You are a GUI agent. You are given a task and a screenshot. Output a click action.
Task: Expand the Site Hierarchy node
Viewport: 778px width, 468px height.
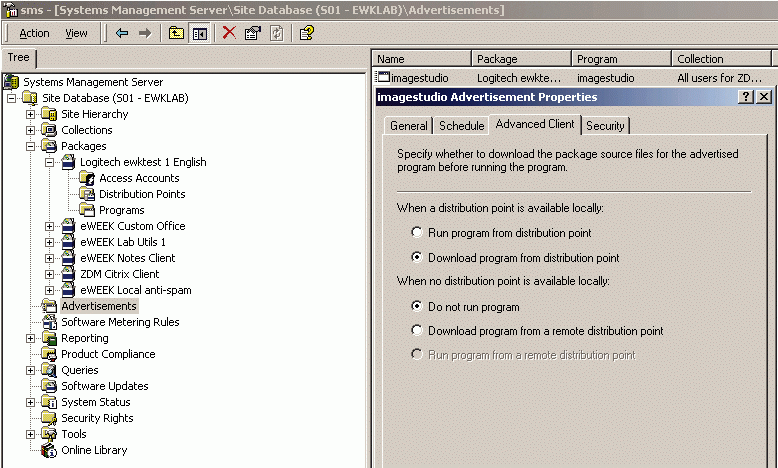coord(30,115)
